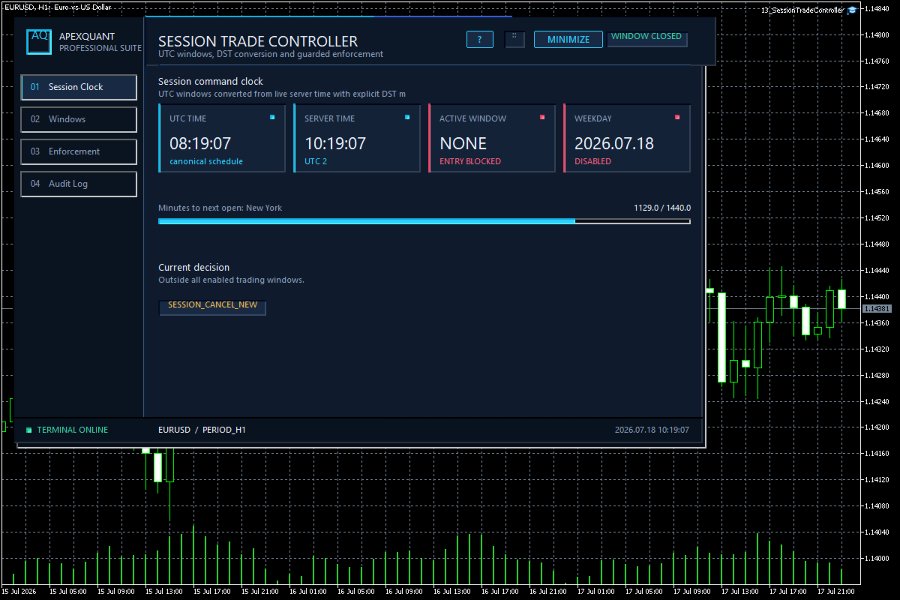Click "Outside all enabled trading windows." text
This screenshot has height=600, width=900.
click(x=231, y=280)
